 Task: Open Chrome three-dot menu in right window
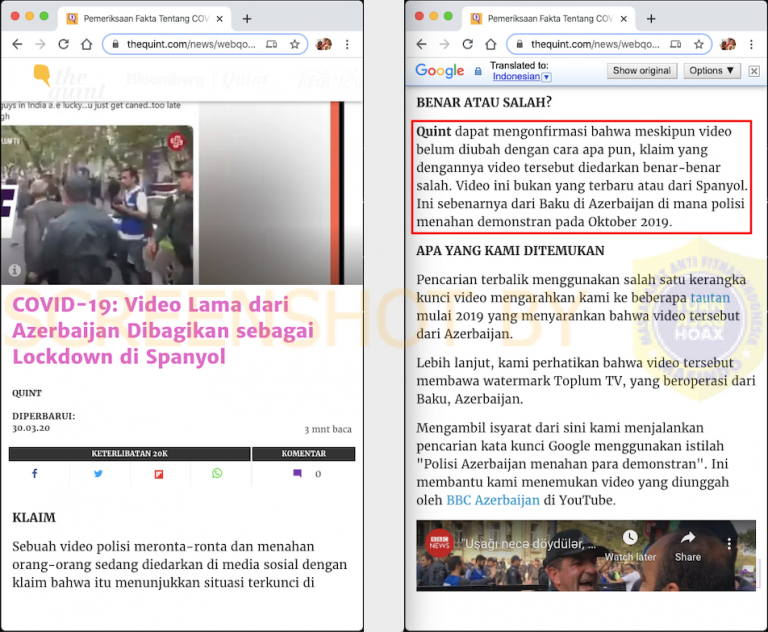point(751,45)
